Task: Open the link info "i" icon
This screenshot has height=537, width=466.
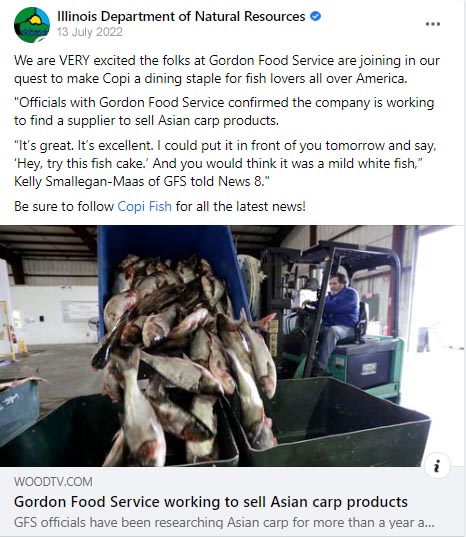Action: (437, 466)
